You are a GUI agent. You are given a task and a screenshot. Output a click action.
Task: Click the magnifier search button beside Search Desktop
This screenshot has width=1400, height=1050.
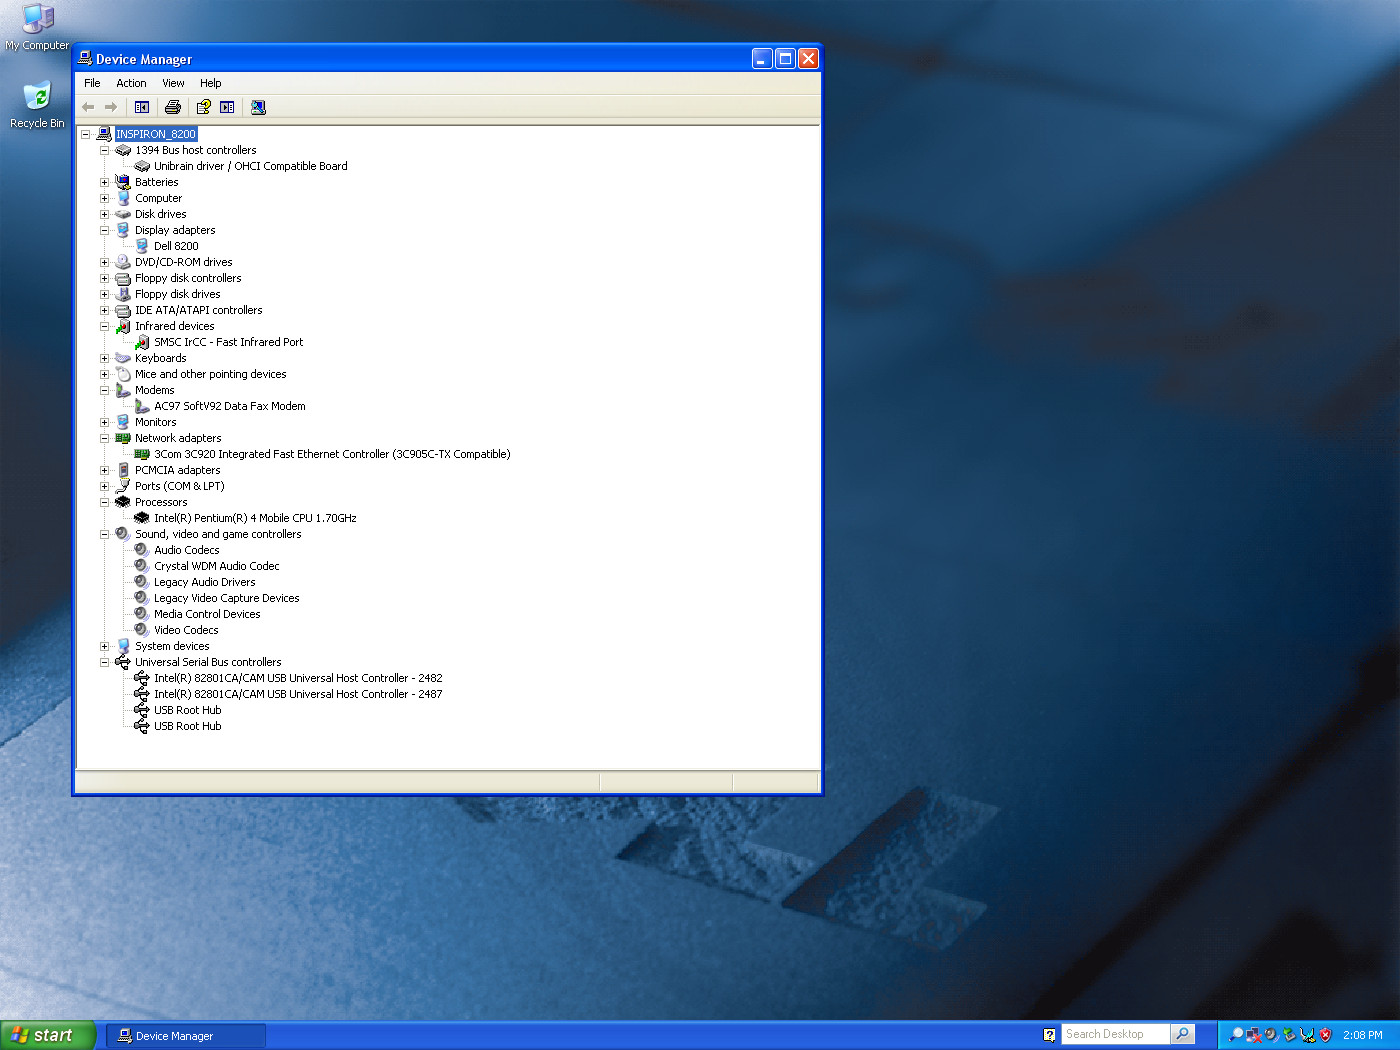pos(1183,1034)
